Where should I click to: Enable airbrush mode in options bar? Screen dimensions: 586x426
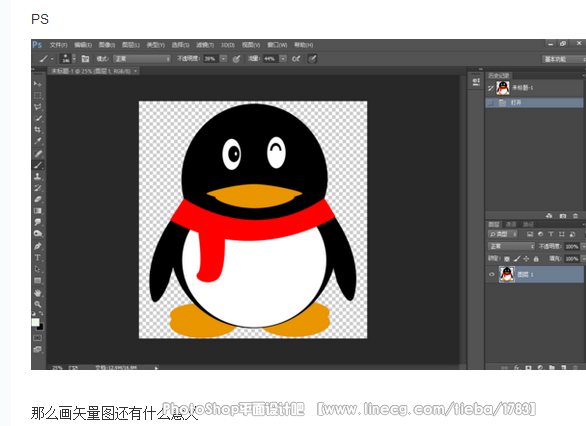(x=296, y=59)
